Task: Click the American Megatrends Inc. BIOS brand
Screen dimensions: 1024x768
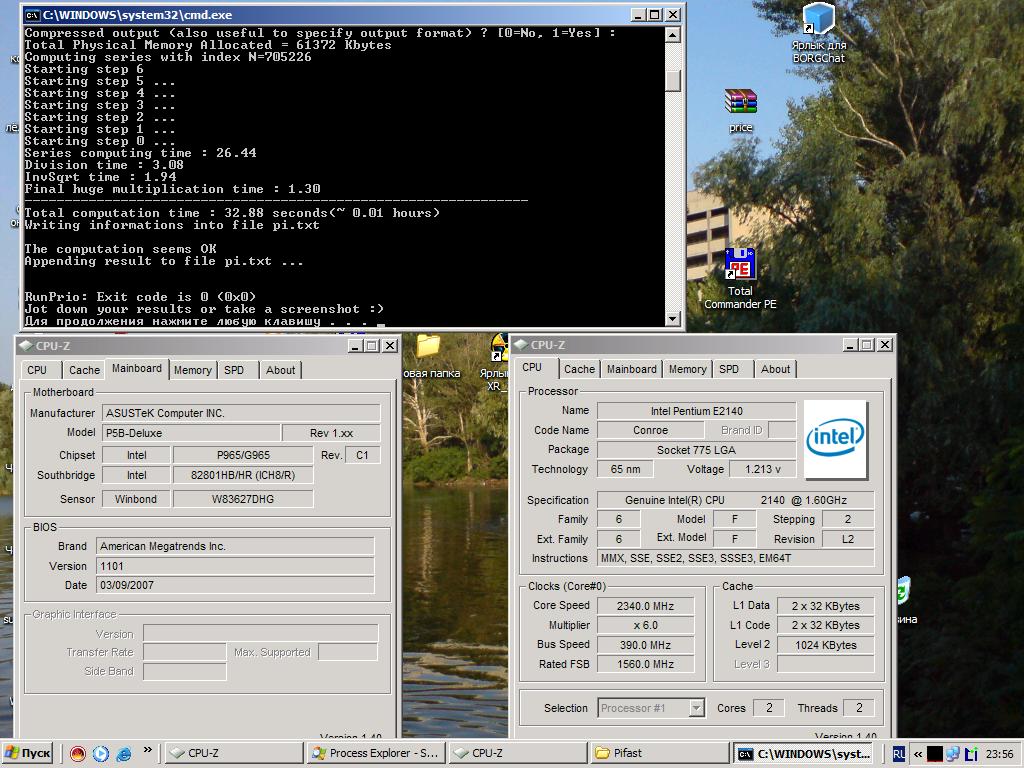Action: 235,546
